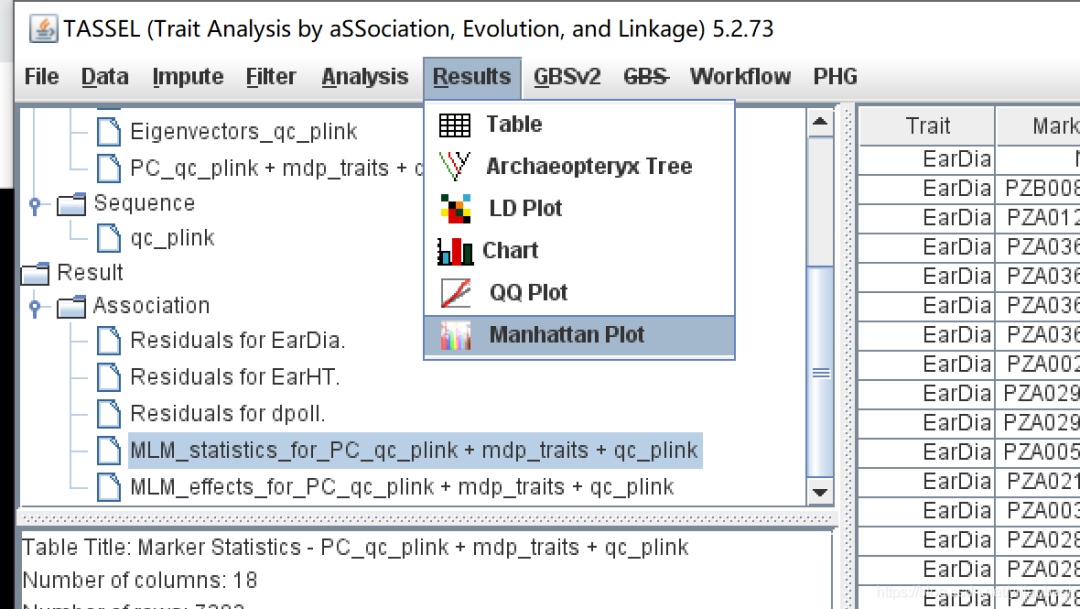Screen dimensions: 1080x609
Task: Select MLM_statistics_for_PC_qc_plink tree item
Action: (x=415, y=451)
